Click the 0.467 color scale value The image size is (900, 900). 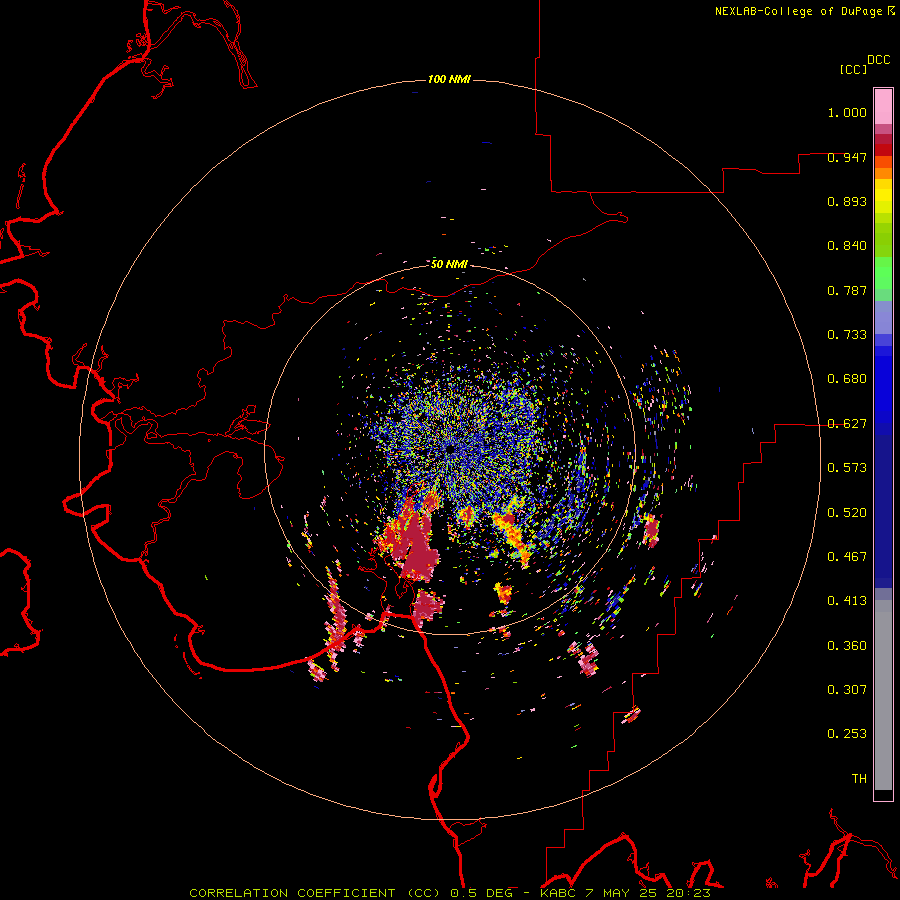click(847, 557)
